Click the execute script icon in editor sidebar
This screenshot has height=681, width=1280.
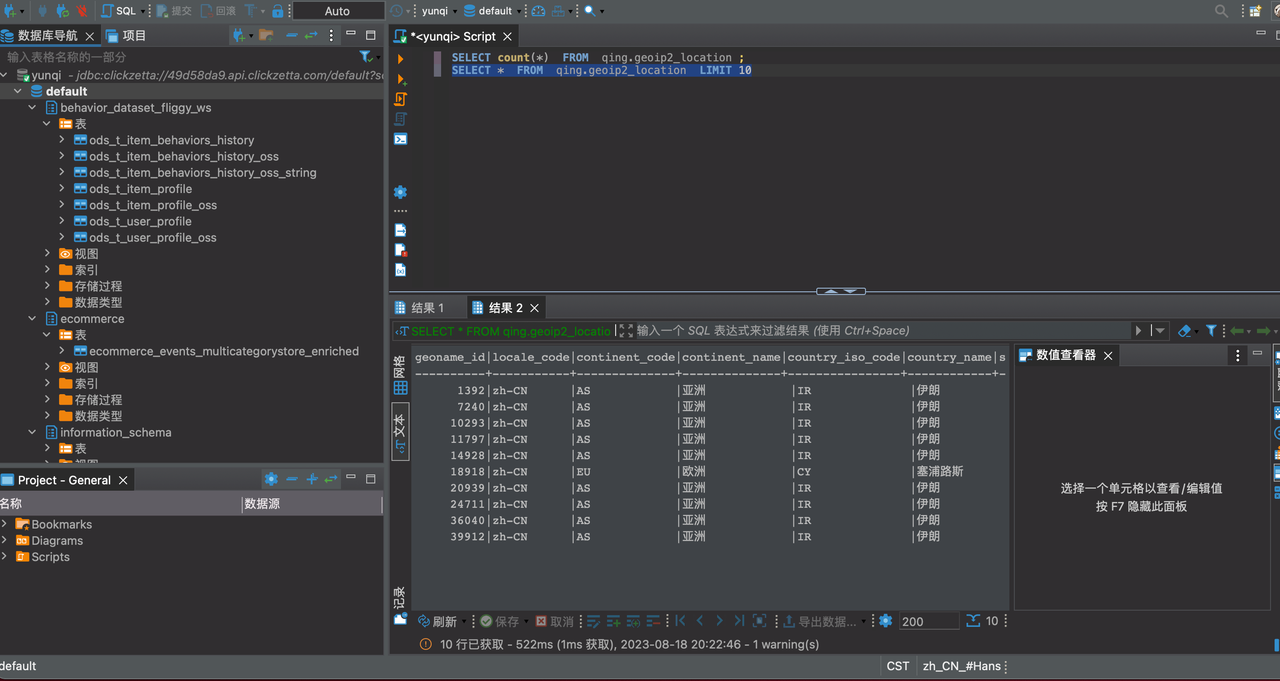401,99
